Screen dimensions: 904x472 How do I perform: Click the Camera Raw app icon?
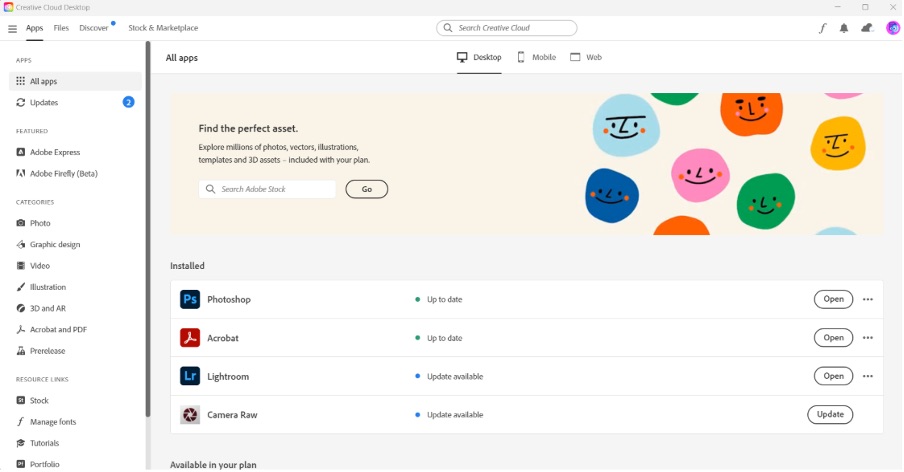[190, 414]
